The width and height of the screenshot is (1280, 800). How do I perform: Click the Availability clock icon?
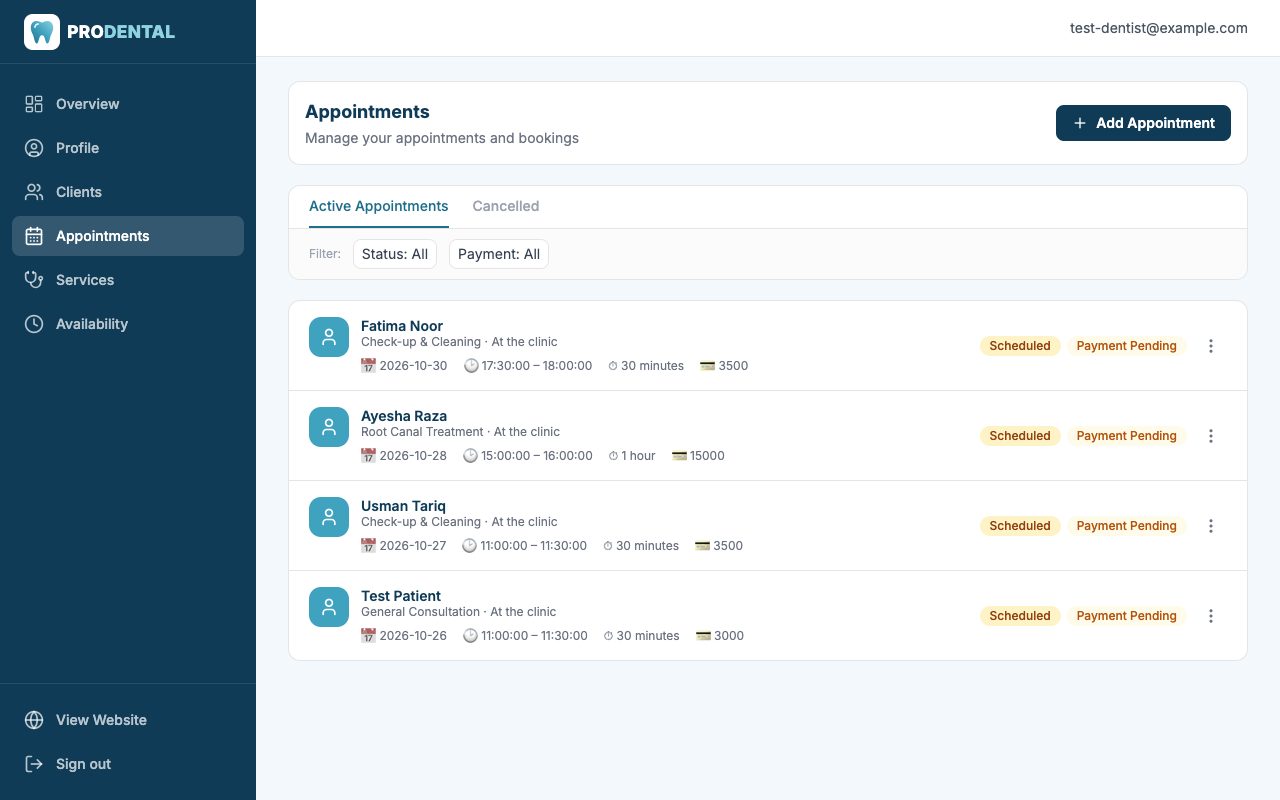pyautogui.click(x=34, y=324)
